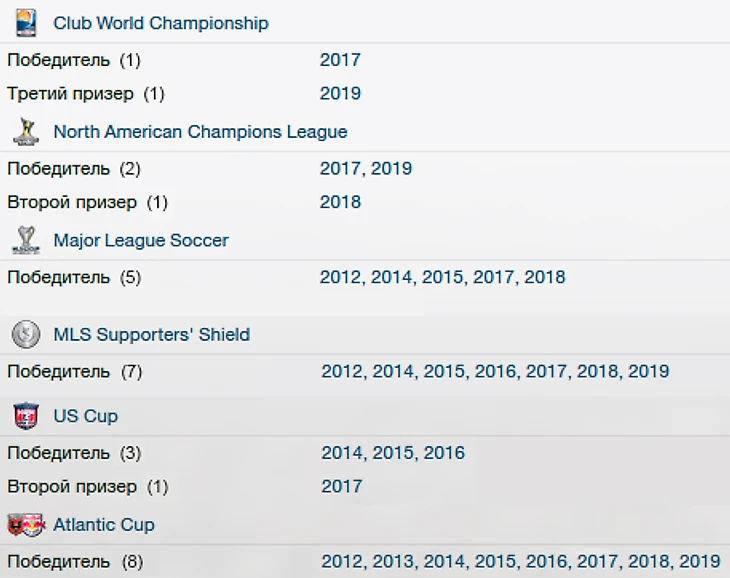Screen dimensions: 730x578
Task: Open the Major League Soccer competition link
Action: 141,241
